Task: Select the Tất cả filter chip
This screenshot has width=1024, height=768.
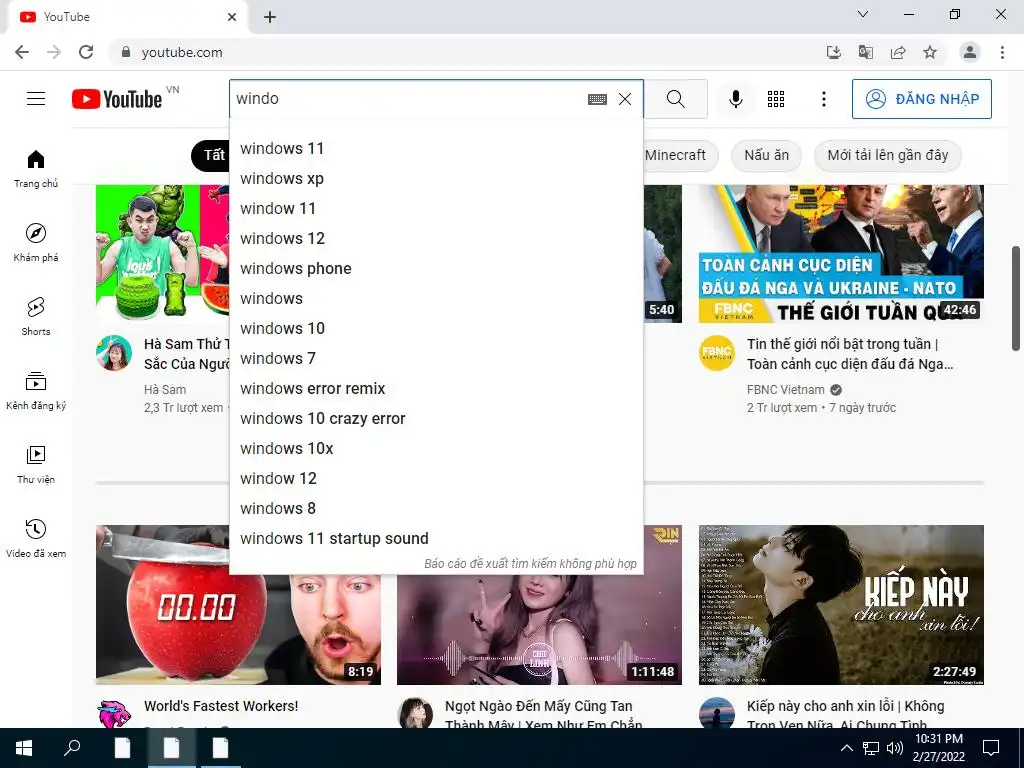Action: 210,155
